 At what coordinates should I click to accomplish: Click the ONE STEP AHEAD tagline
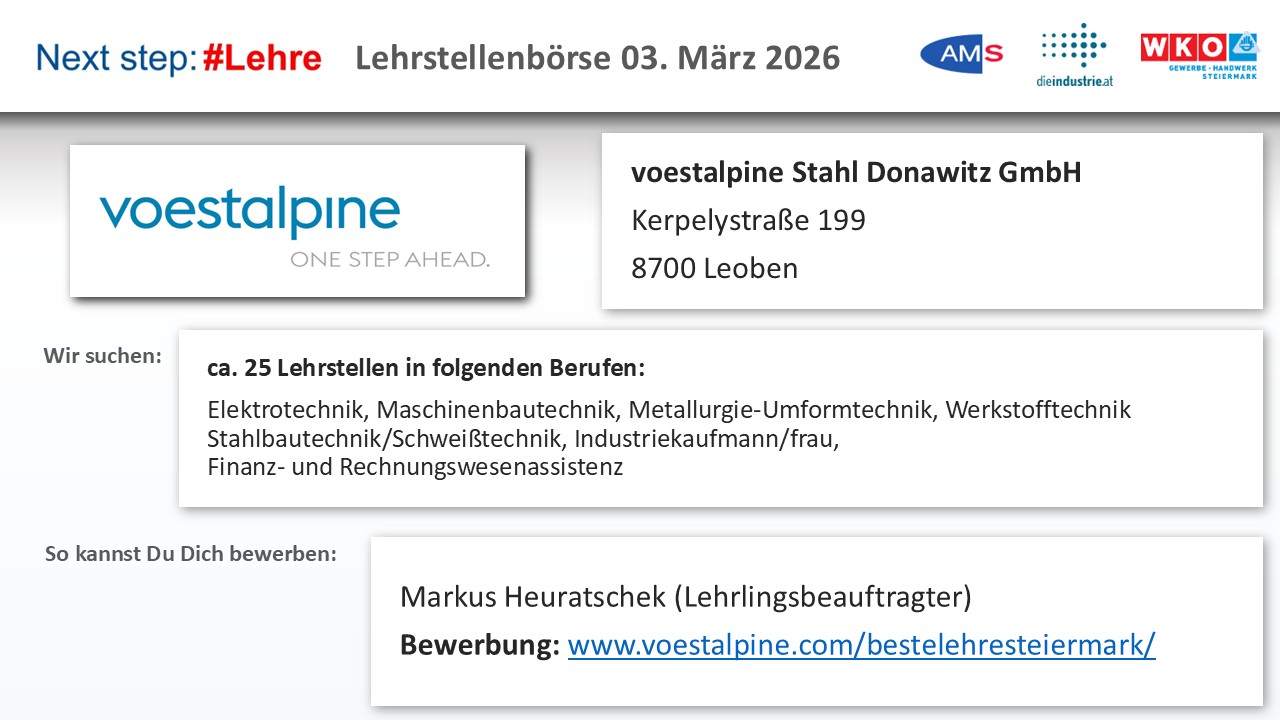[x=390, y=260]
